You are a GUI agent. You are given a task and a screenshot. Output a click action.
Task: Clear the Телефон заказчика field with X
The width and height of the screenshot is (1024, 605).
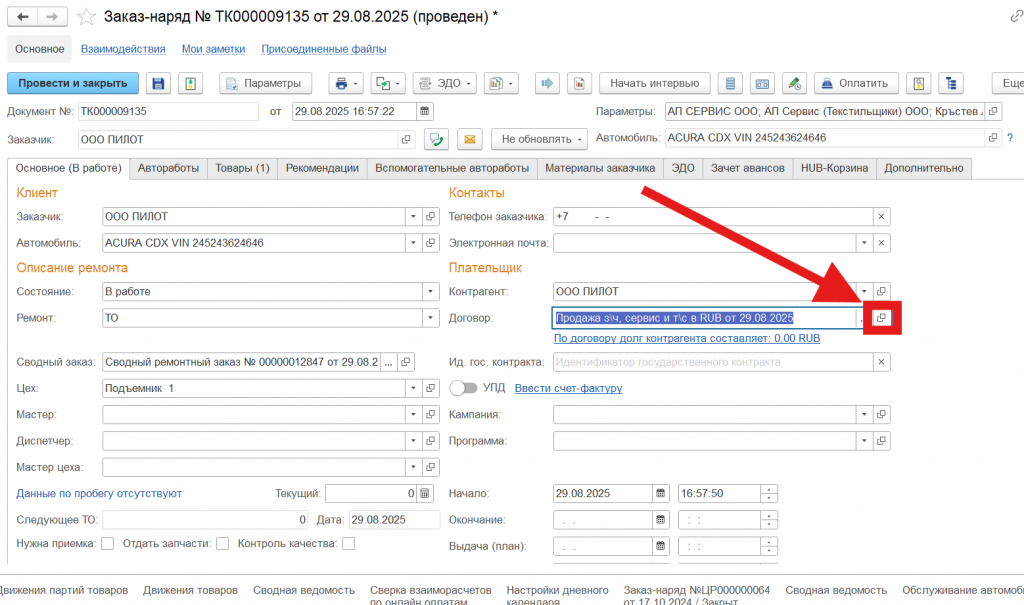pyautogui.click(x=881, y=216)
